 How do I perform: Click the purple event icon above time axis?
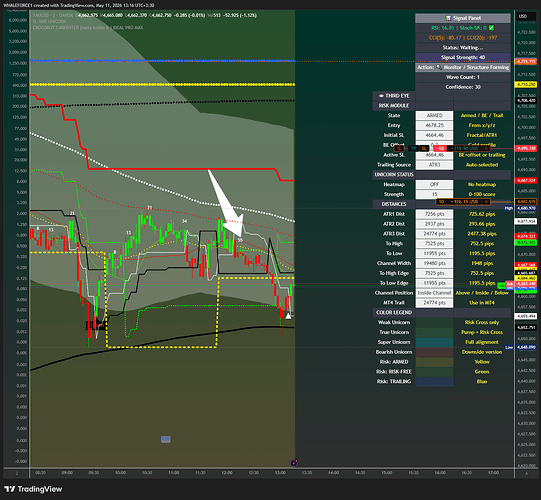coord(294,463)
